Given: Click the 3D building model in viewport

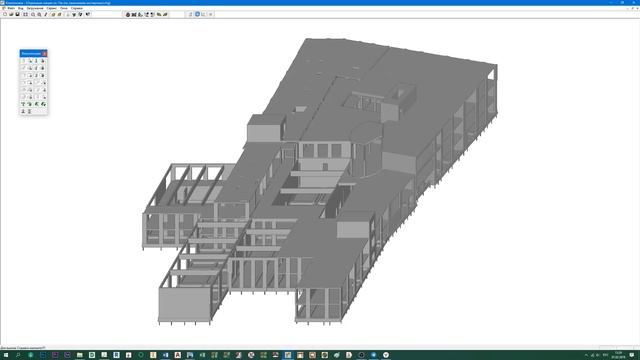Looking at the screenshot, I should 320,182.
